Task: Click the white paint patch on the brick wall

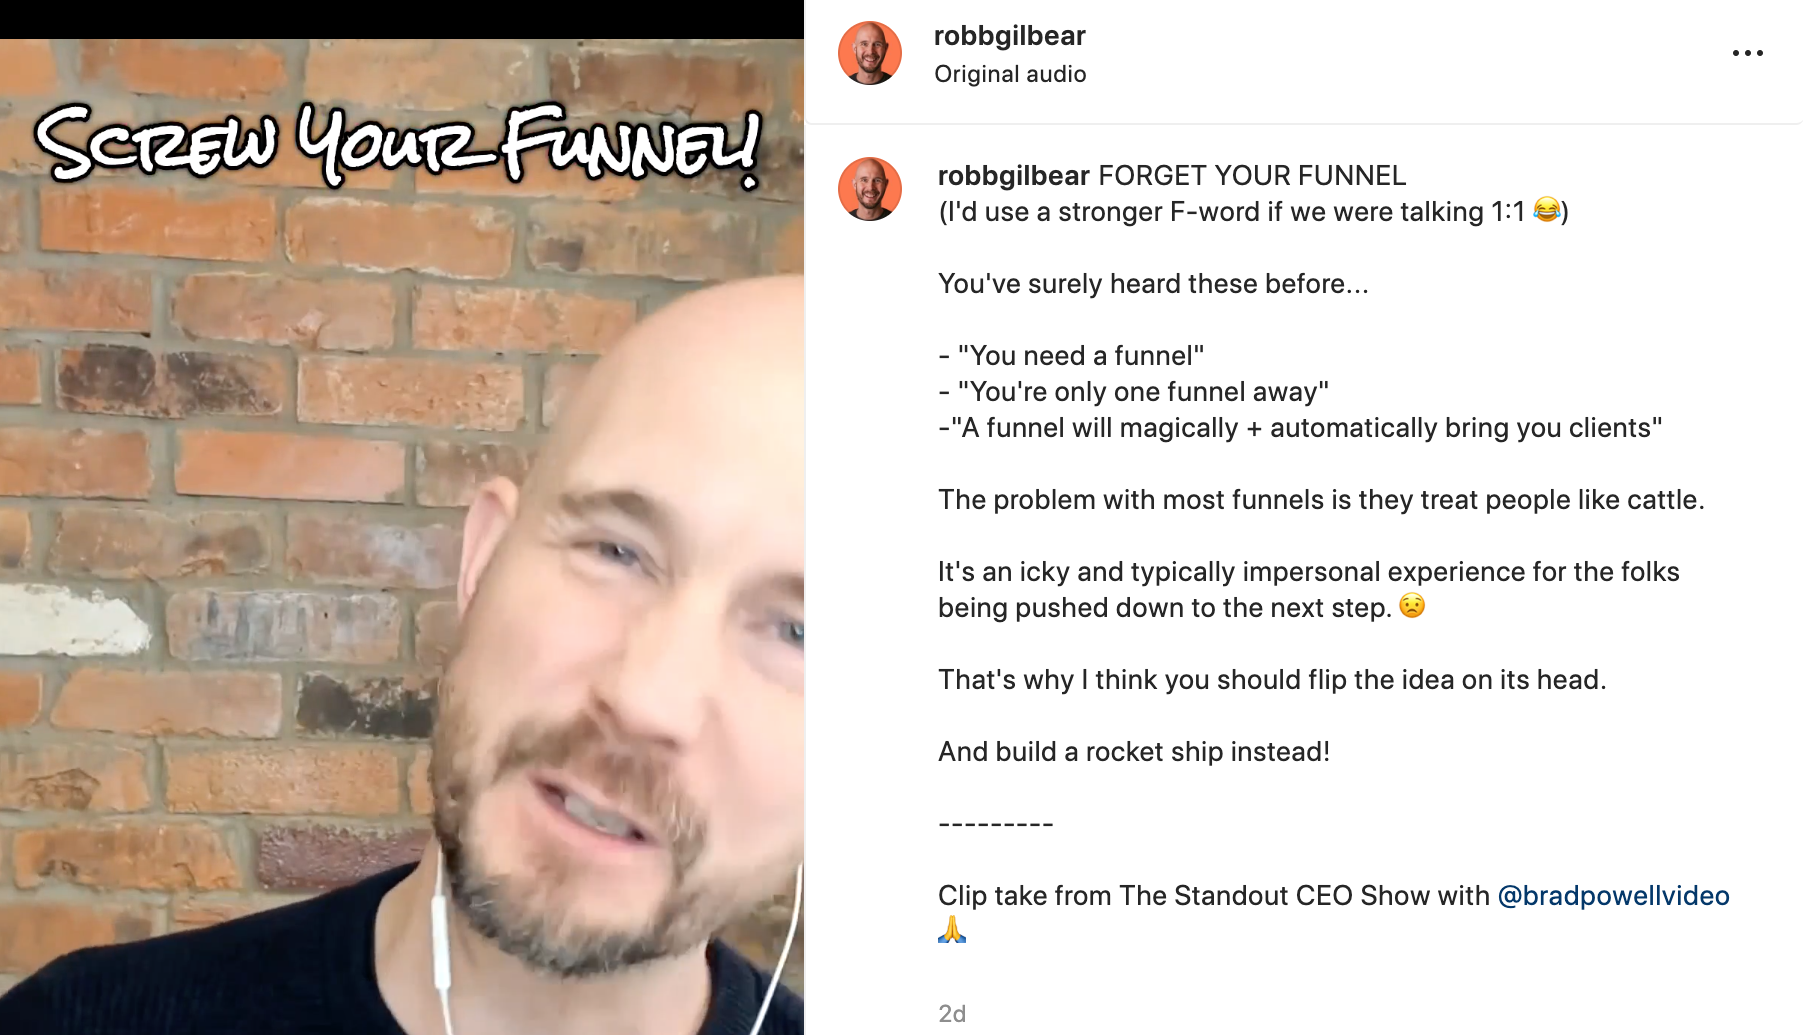Action: pyautogui.click(x=75, y=618)
